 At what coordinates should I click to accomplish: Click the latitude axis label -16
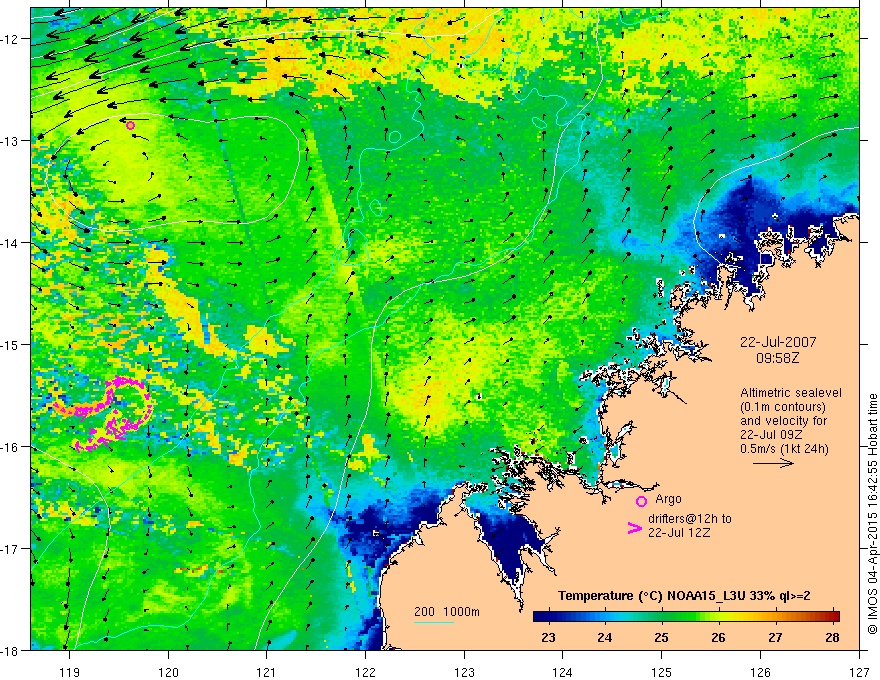click(x=12, y=447)
